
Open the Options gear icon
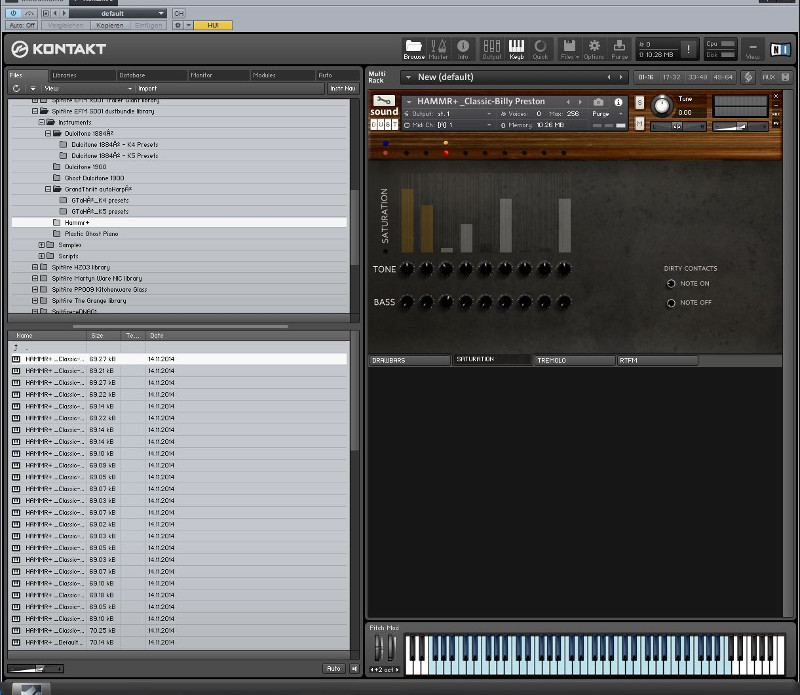click(x=594, y=49)
